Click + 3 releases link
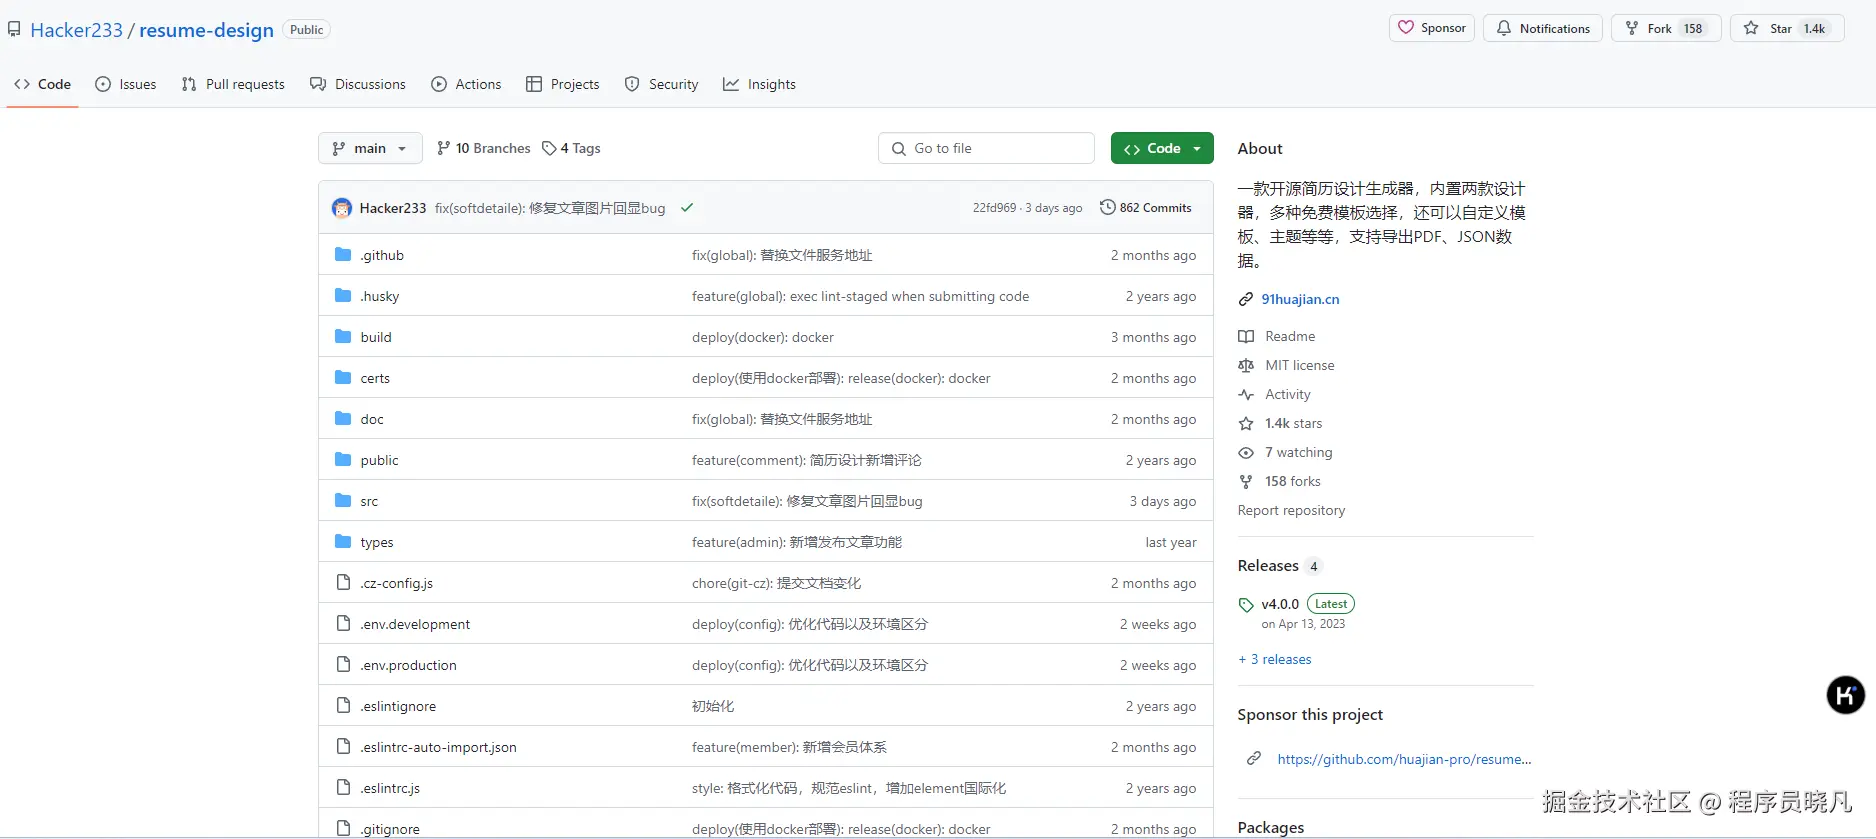 (x=1275, y=659)
